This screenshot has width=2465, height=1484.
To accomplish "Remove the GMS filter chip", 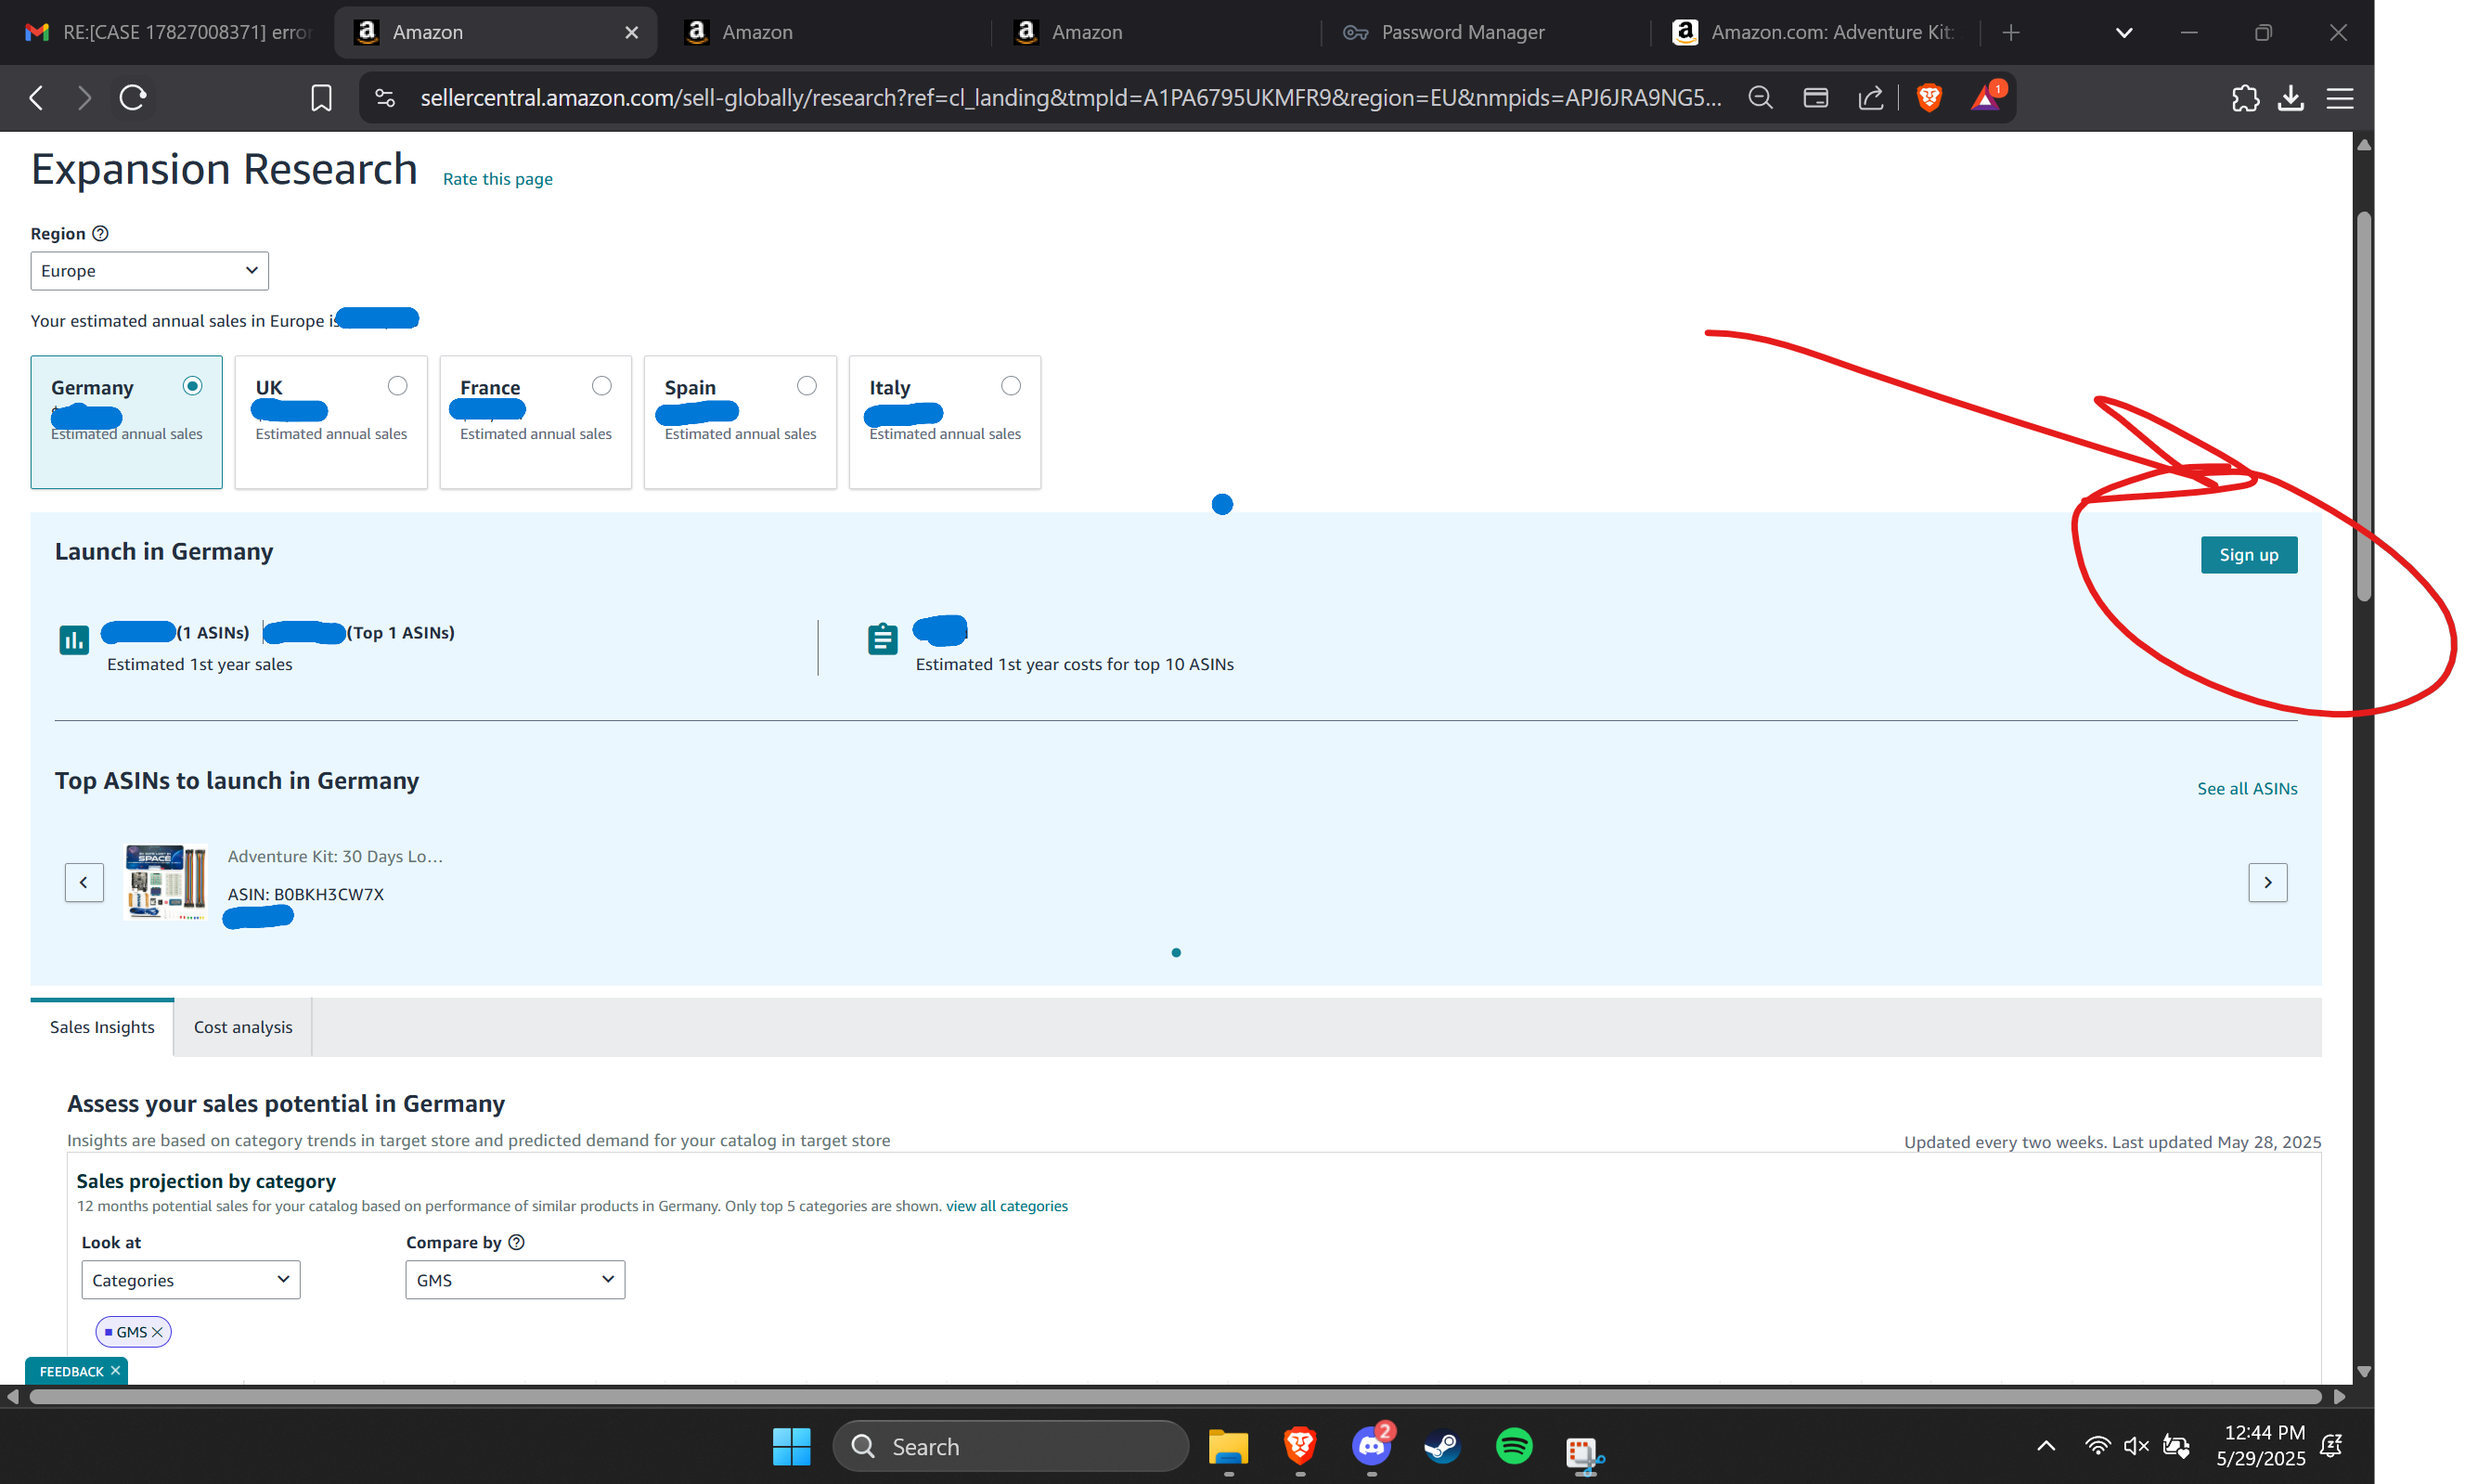I will click(x=157, y=1332).
